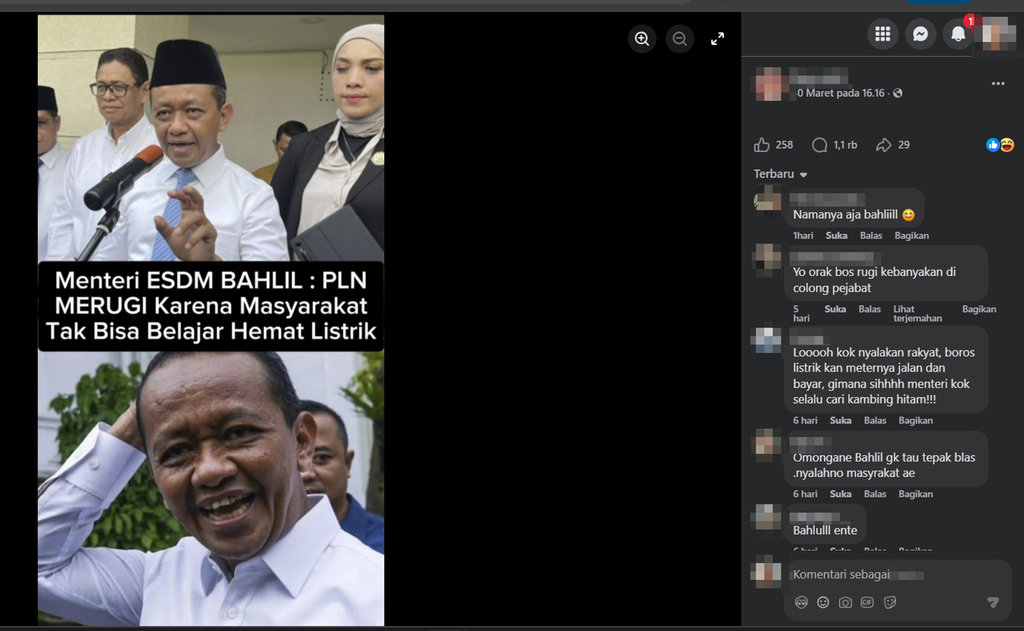The height and width of the screenshot is (631, 1024).
Task: Like the post with thumbs-up icon
Action: [x=762, y=145]
